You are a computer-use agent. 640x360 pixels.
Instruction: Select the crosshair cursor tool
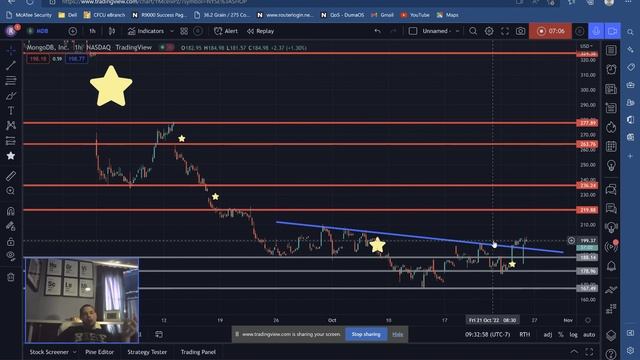(11, 50)
